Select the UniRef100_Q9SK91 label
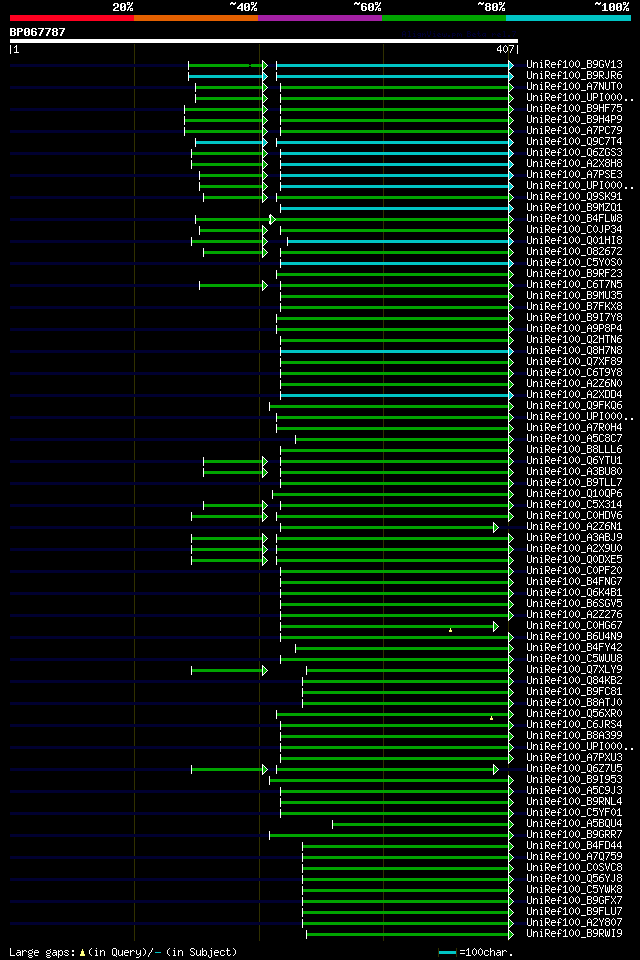The height and width of the screenshot is (960, 640). click(574, 197)
